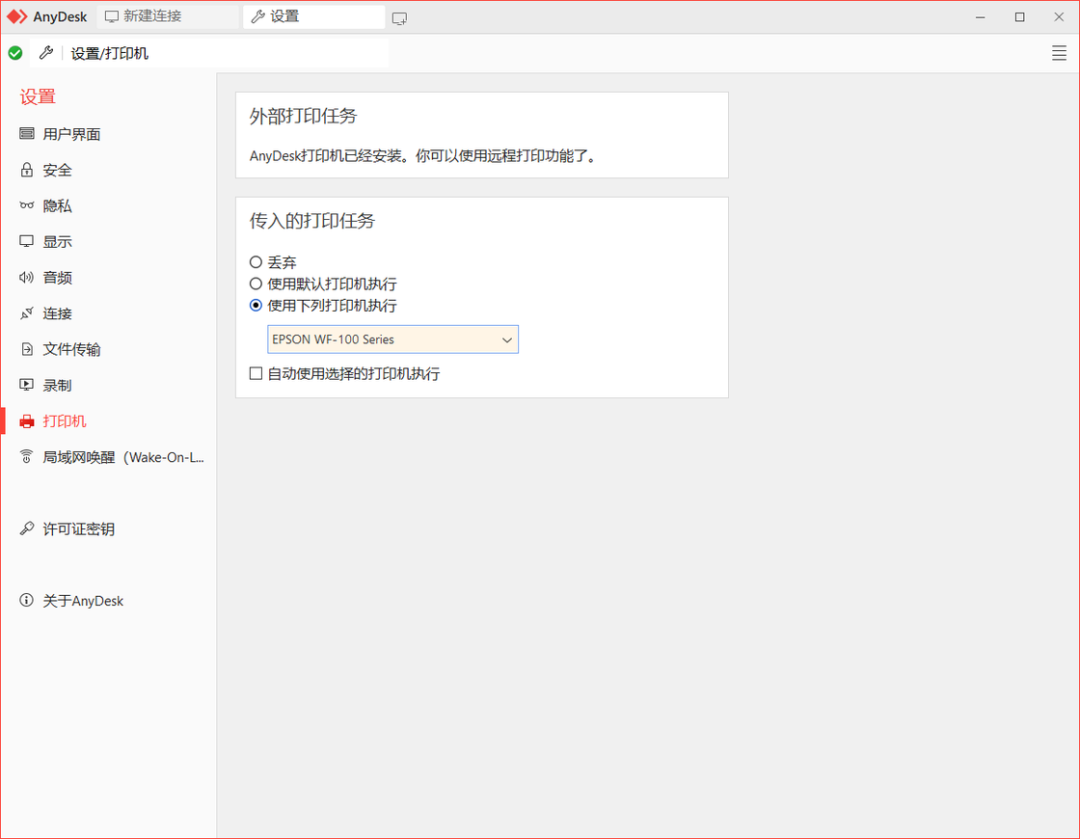Screen dimensions: 1080x839
Task: Click the 安全 lock icon
Action: tap(27, 169)
